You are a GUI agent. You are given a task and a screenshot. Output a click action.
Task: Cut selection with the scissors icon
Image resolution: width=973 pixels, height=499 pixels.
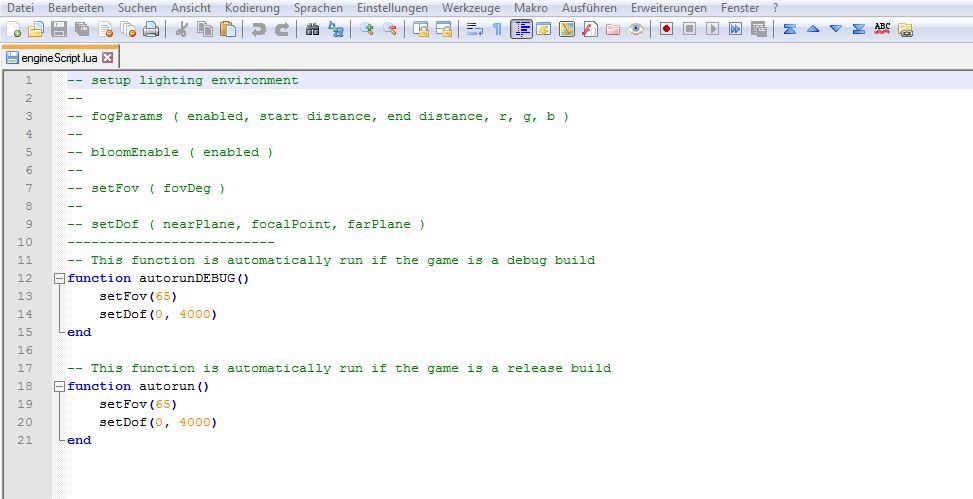coord(181,29)
